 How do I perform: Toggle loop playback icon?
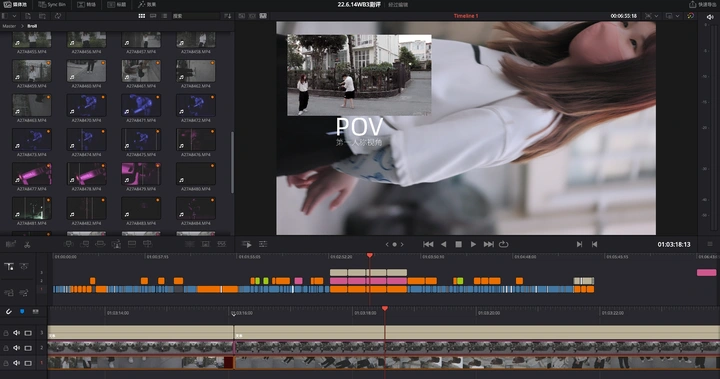[x=504, y=244]
